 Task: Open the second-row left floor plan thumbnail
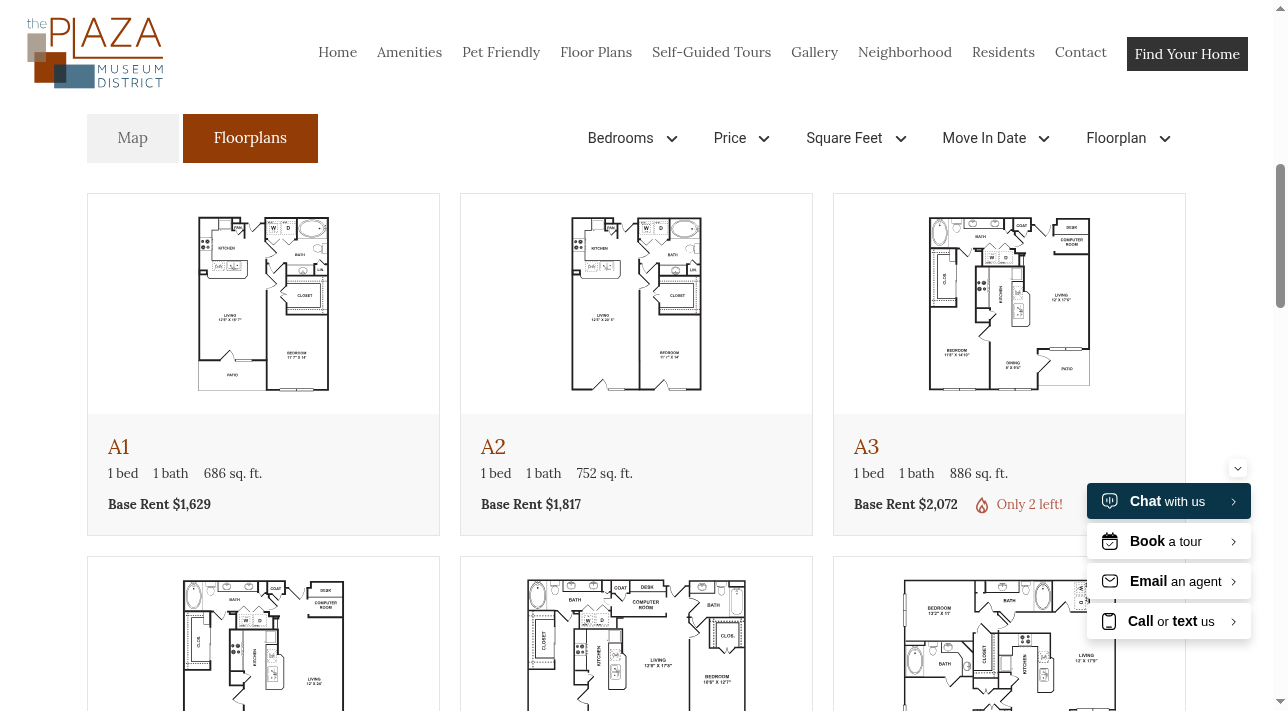(x=263, y=644)
